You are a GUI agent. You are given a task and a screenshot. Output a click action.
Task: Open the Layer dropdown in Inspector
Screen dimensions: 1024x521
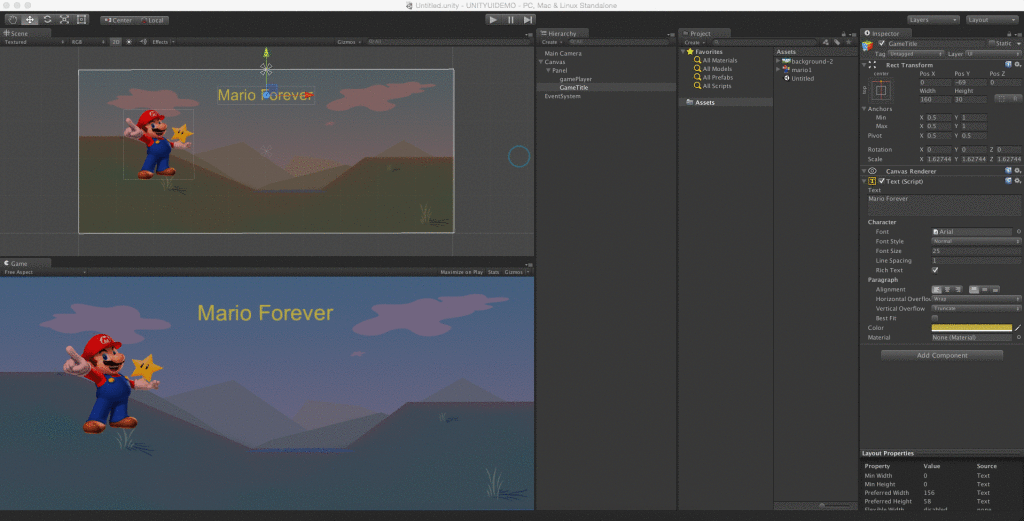pyautogui.click(x=993, y=54)
